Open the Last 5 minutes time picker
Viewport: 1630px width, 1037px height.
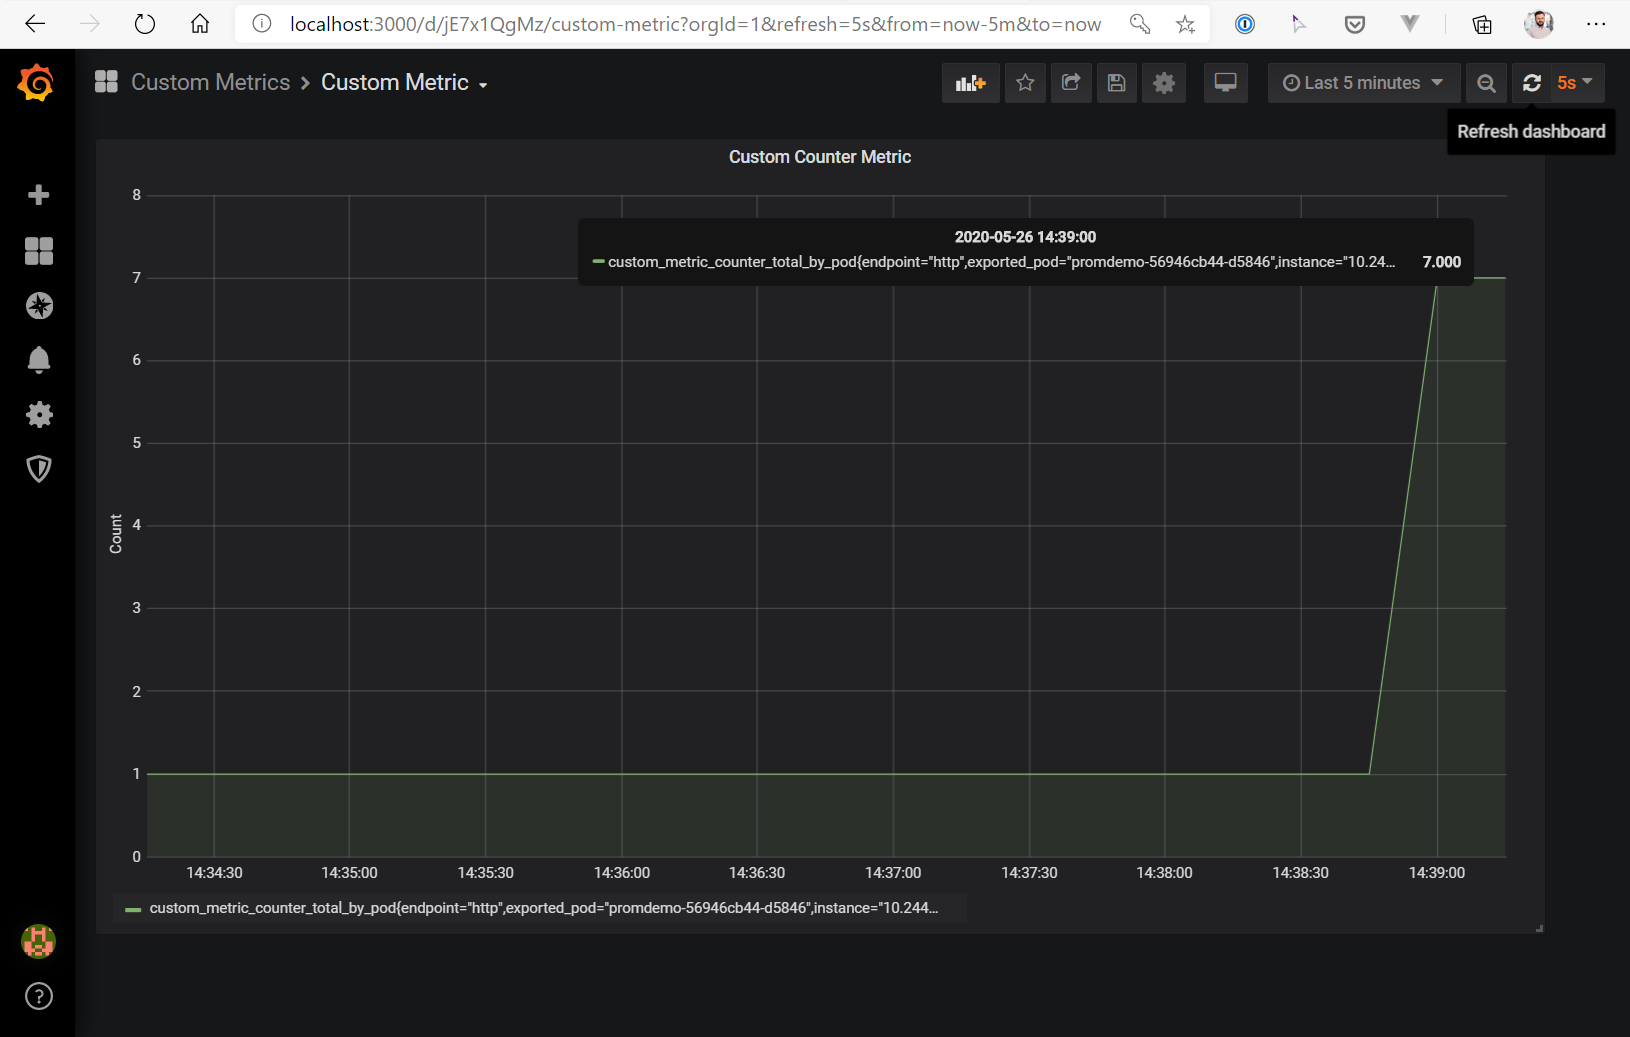1364,83
